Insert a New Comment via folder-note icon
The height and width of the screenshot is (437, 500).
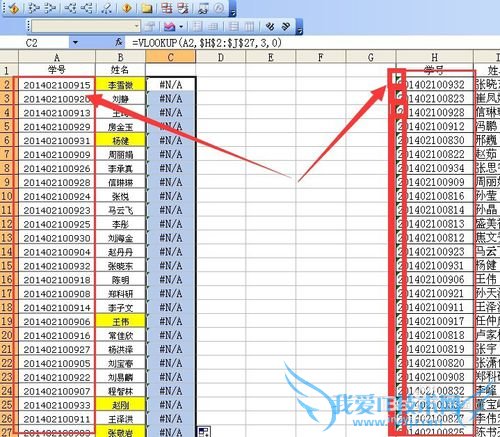(146, 8)
